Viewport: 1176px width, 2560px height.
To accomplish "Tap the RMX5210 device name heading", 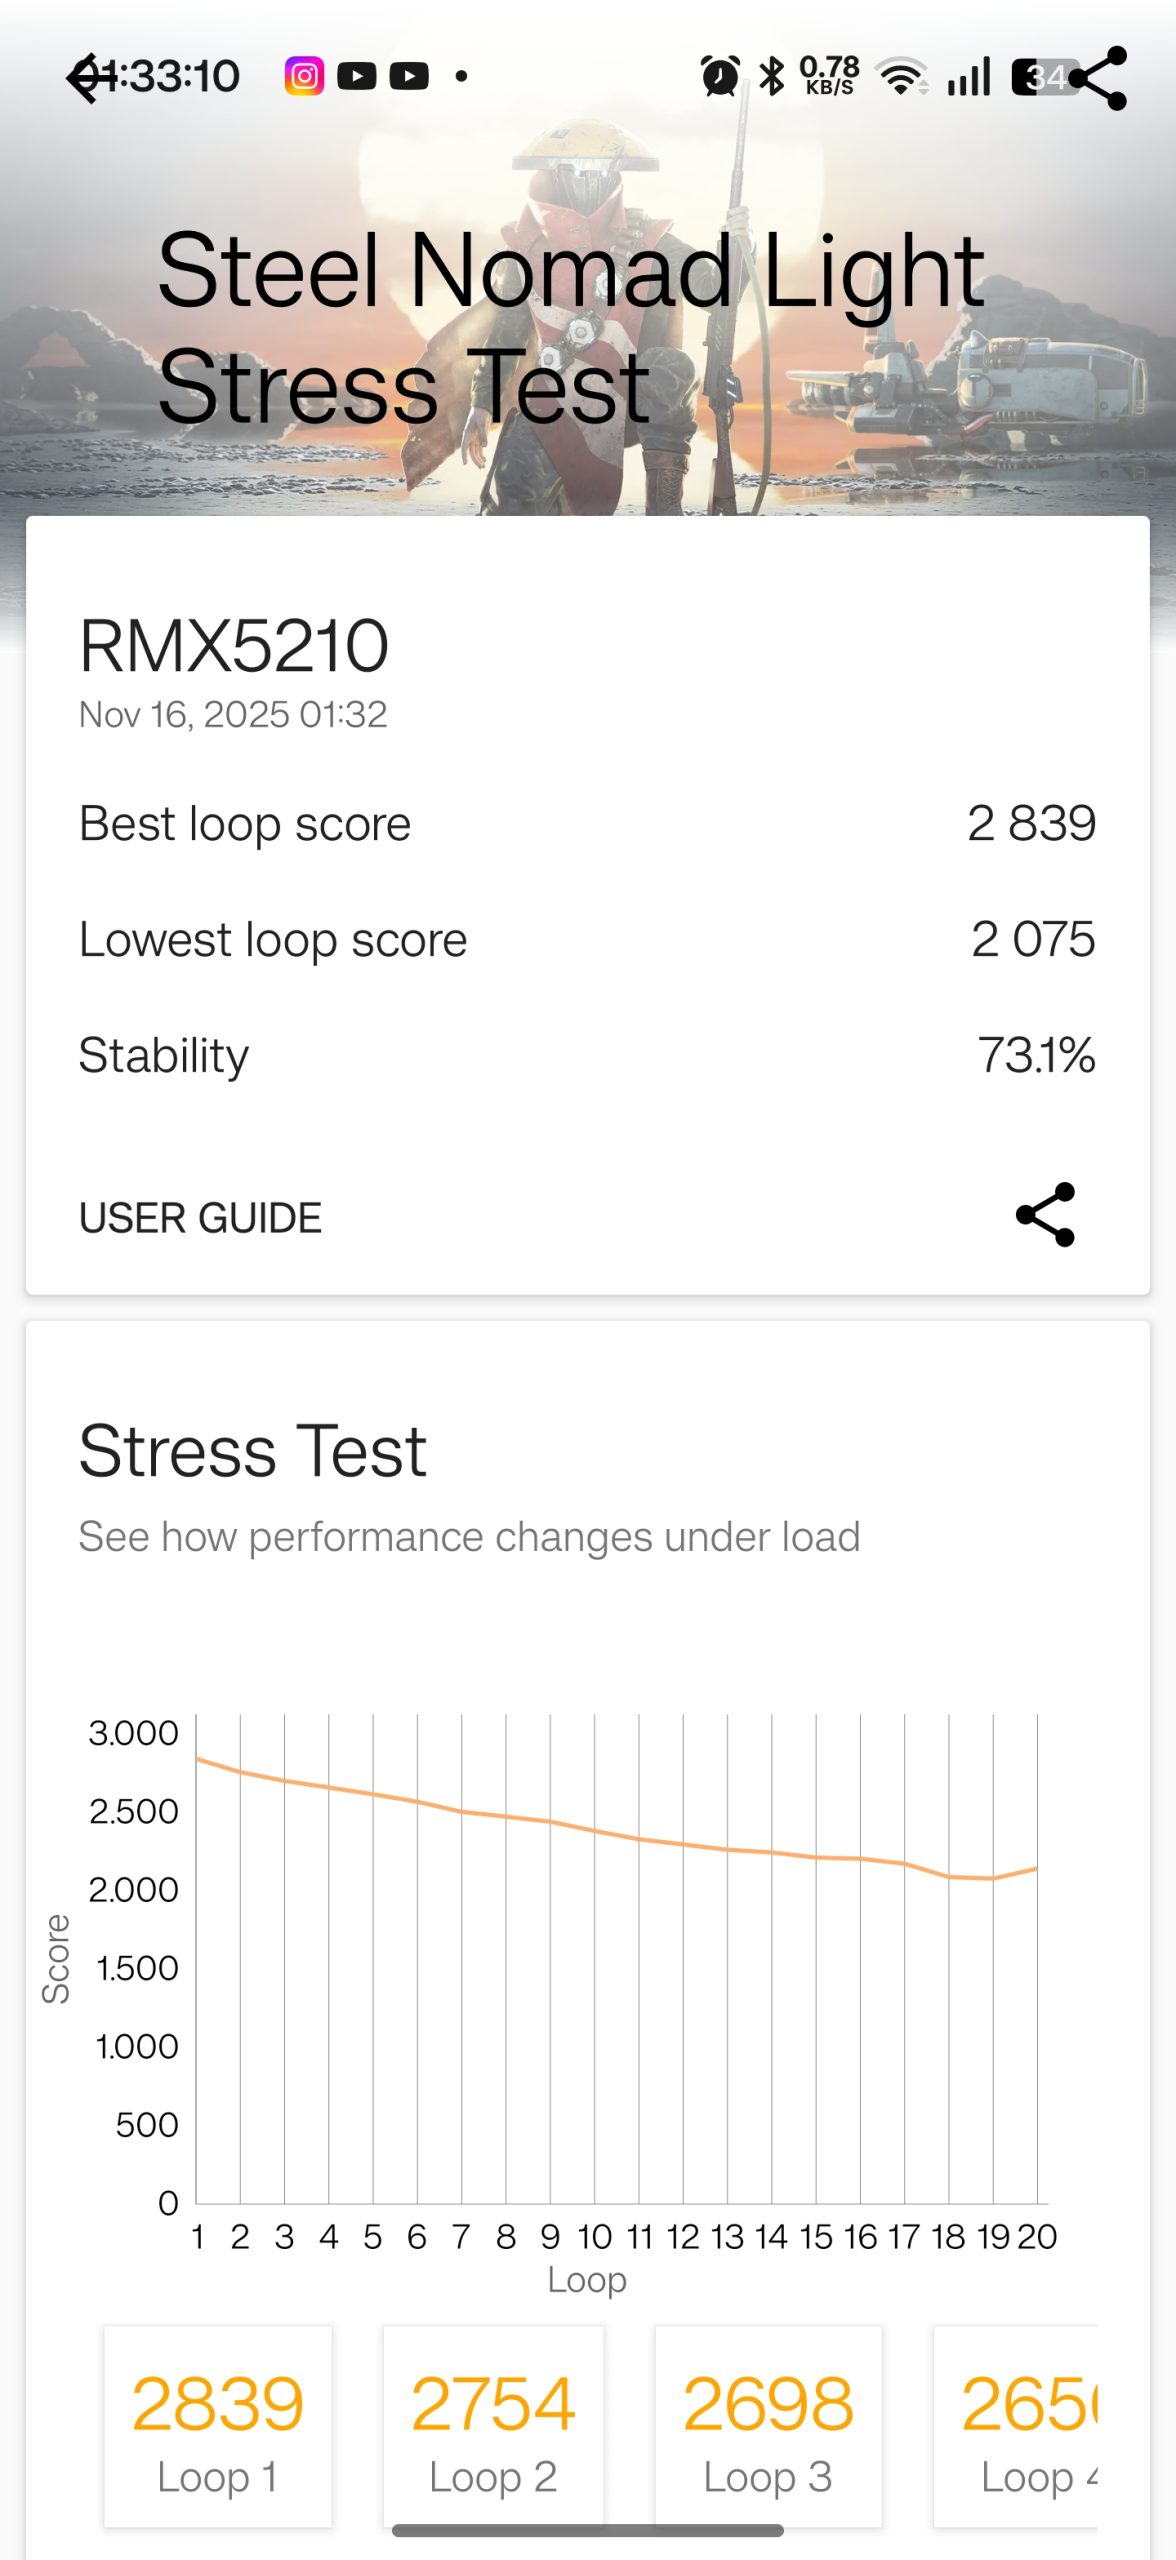I will pyautogui.click(x=234, y=646).
